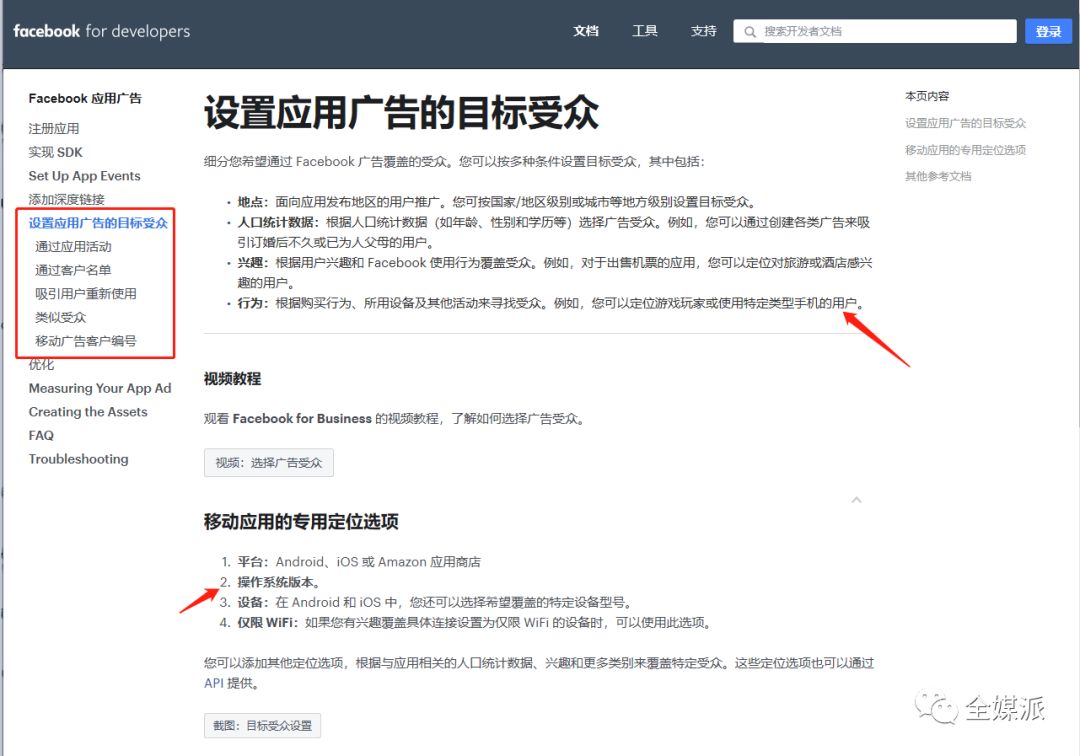The width and height of the screenshot is (1080, 756).
Task: Jump to 设置应用广告的目标受众 in page contents
Action: click(965, 123)
